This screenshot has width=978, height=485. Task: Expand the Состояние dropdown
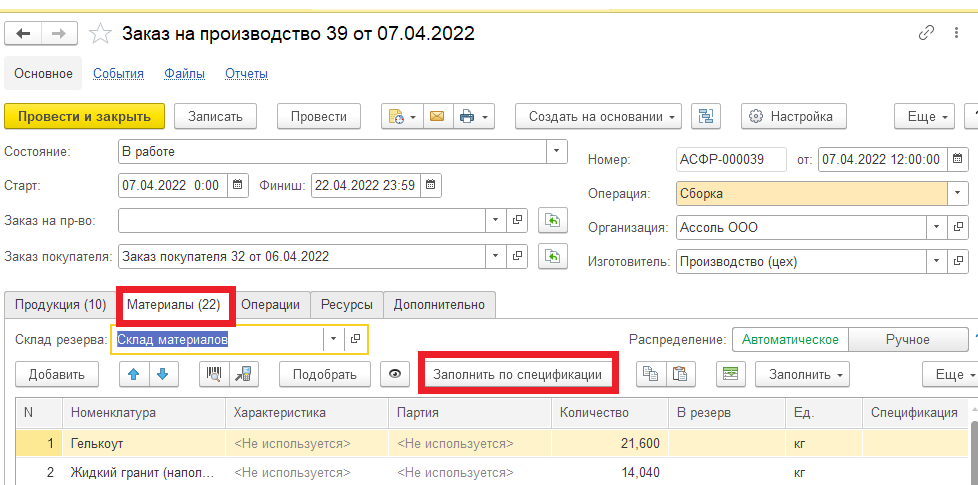point(557,151)
